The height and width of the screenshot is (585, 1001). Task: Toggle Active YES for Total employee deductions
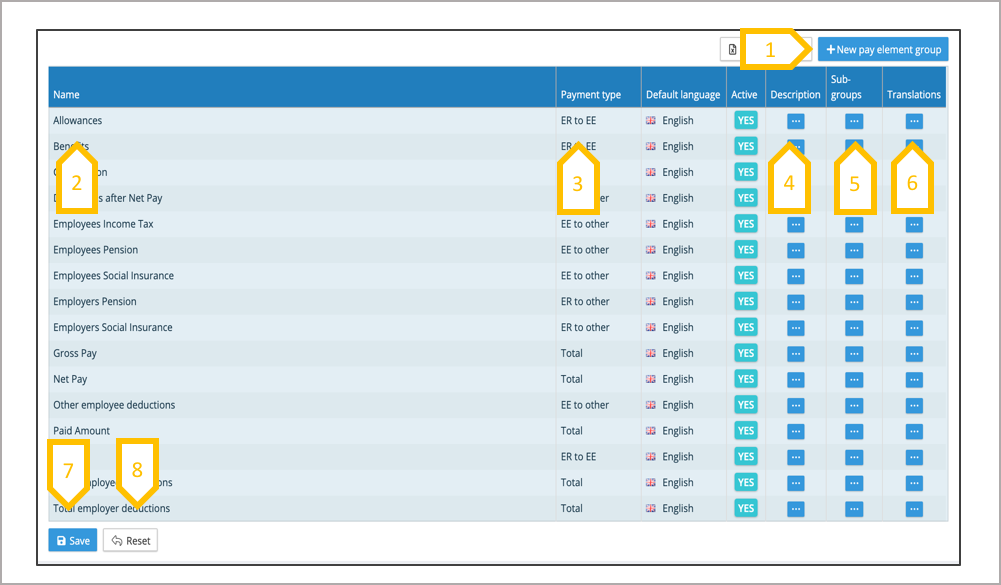pos(746,483)
